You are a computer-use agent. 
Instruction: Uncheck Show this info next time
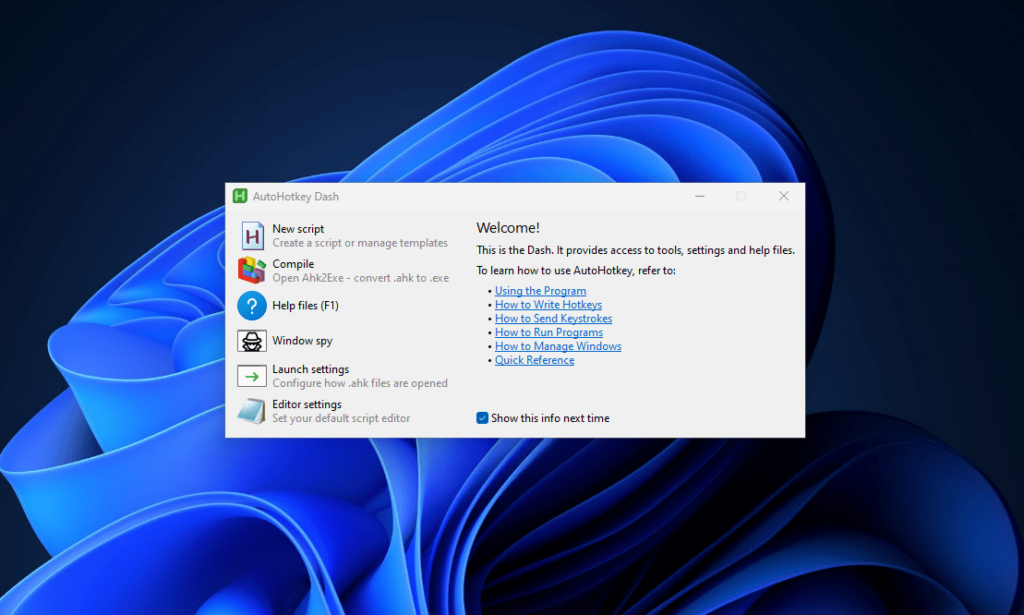(482, 418)
